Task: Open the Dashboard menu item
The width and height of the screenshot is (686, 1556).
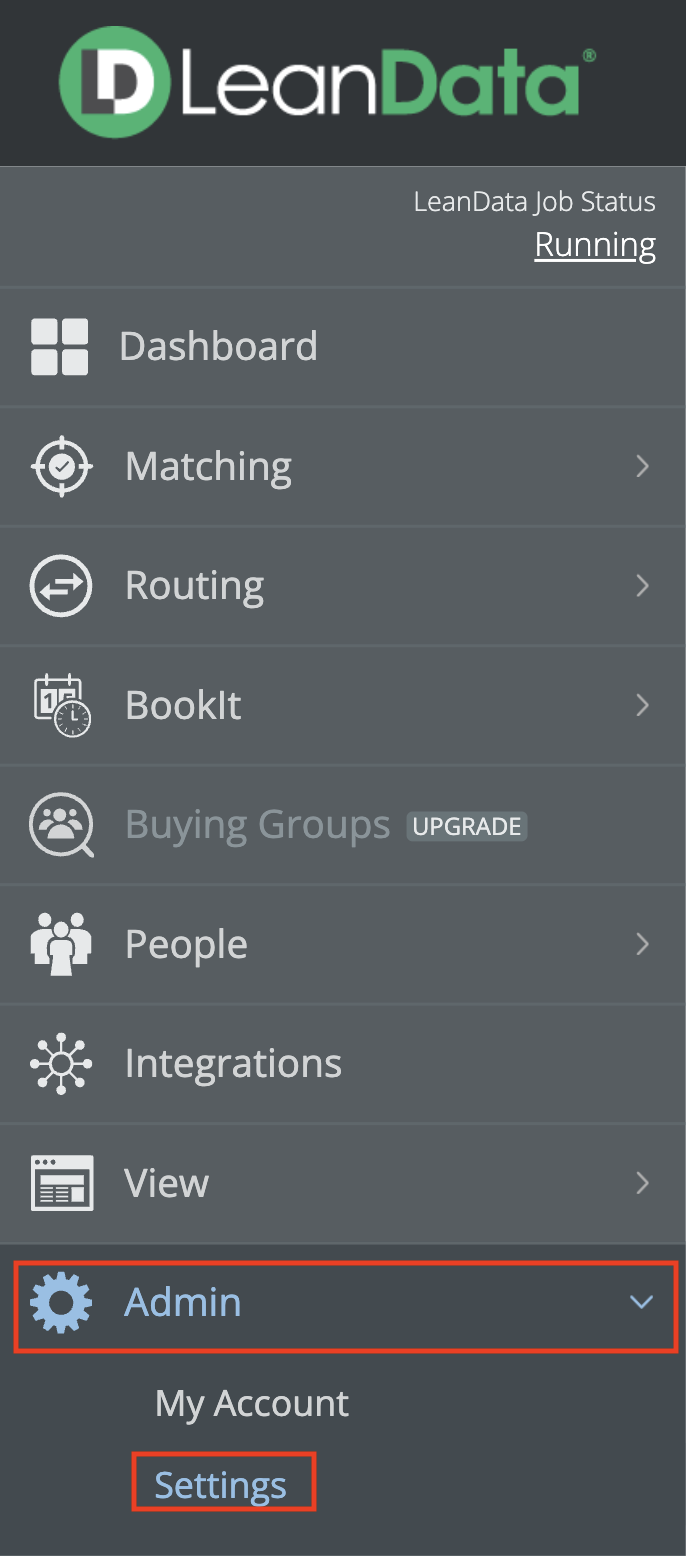Action: point(218,347)
